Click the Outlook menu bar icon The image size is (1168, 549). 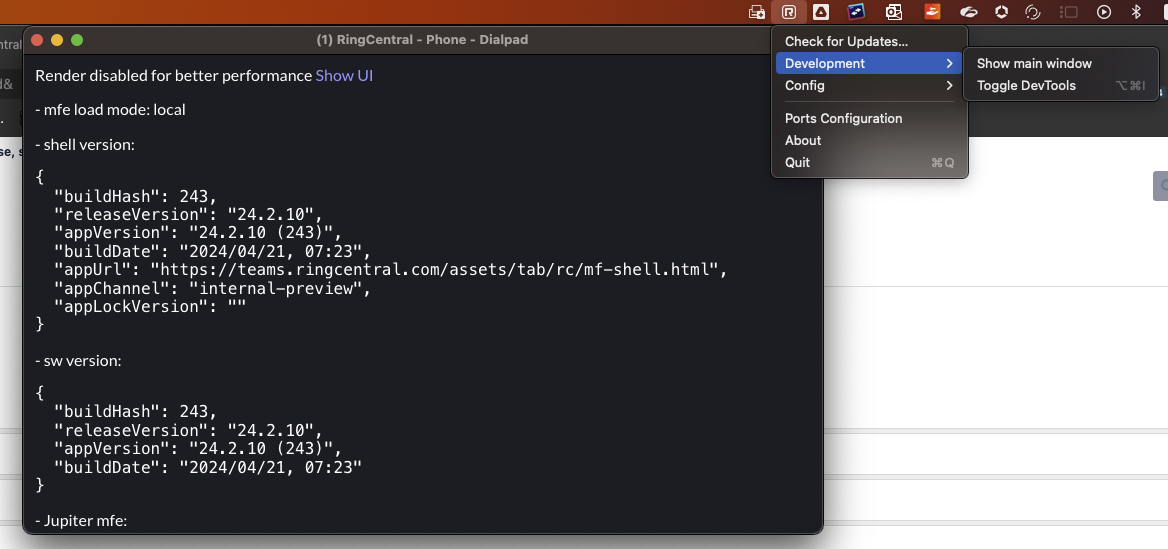point(894,12)
